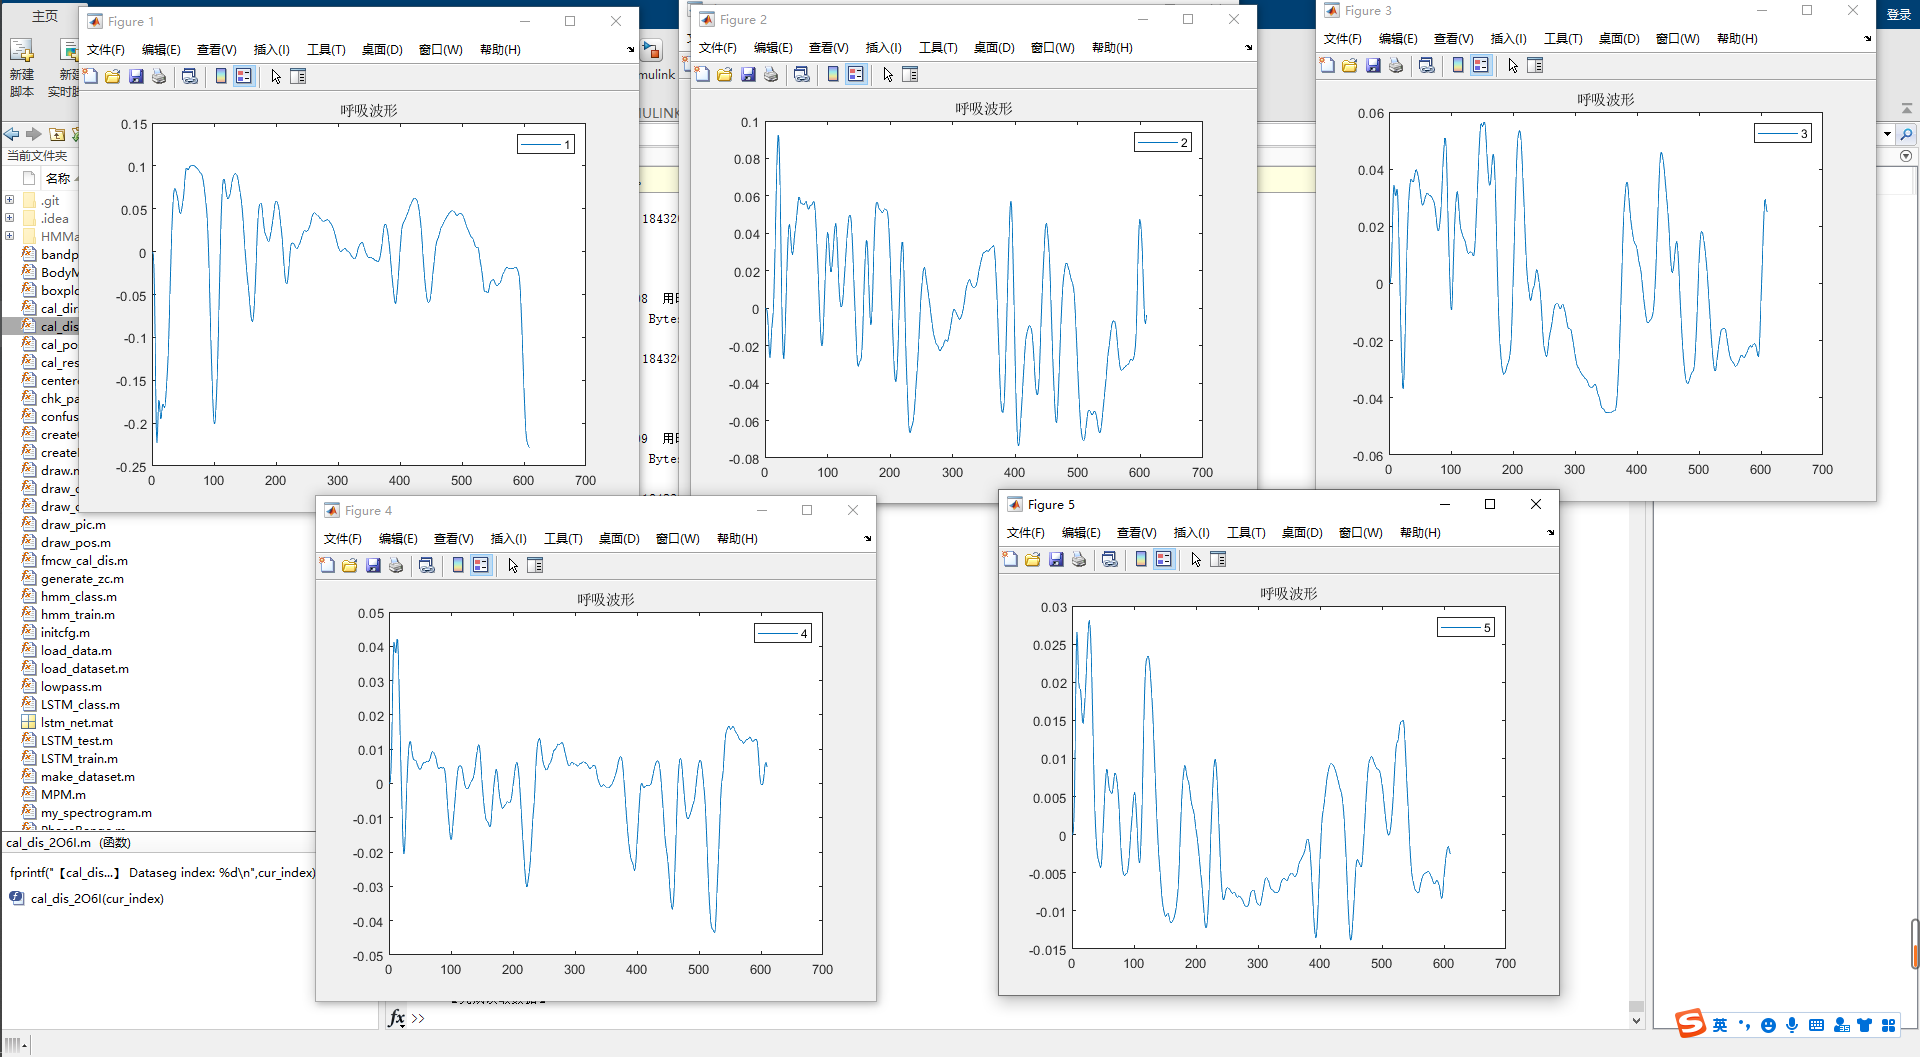
Task: Print Figure 4 using the printer icon
Action: (x=396, y=566)
